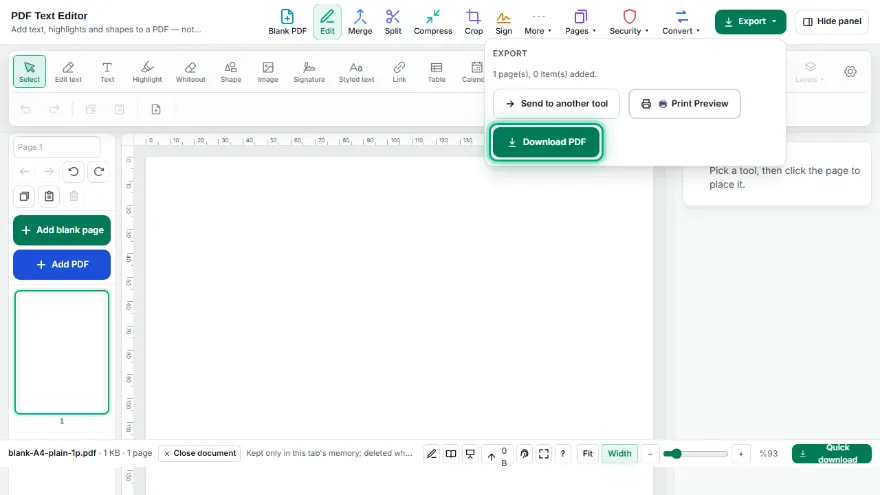Click the blue Add PDF button
This screenshot has height=495, width=880.
click(x=62, y=264)
